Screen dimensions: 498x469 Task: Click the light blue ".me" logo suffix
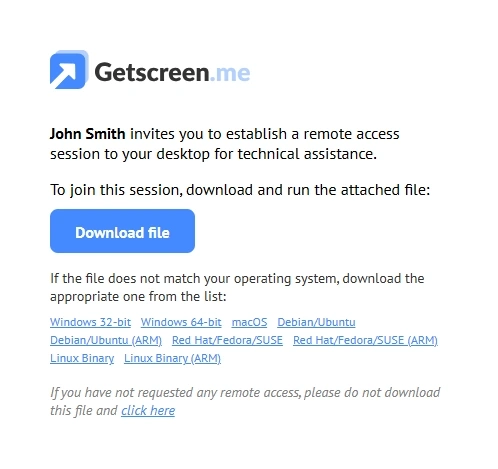pyautogui.click(x=230, y=73)
